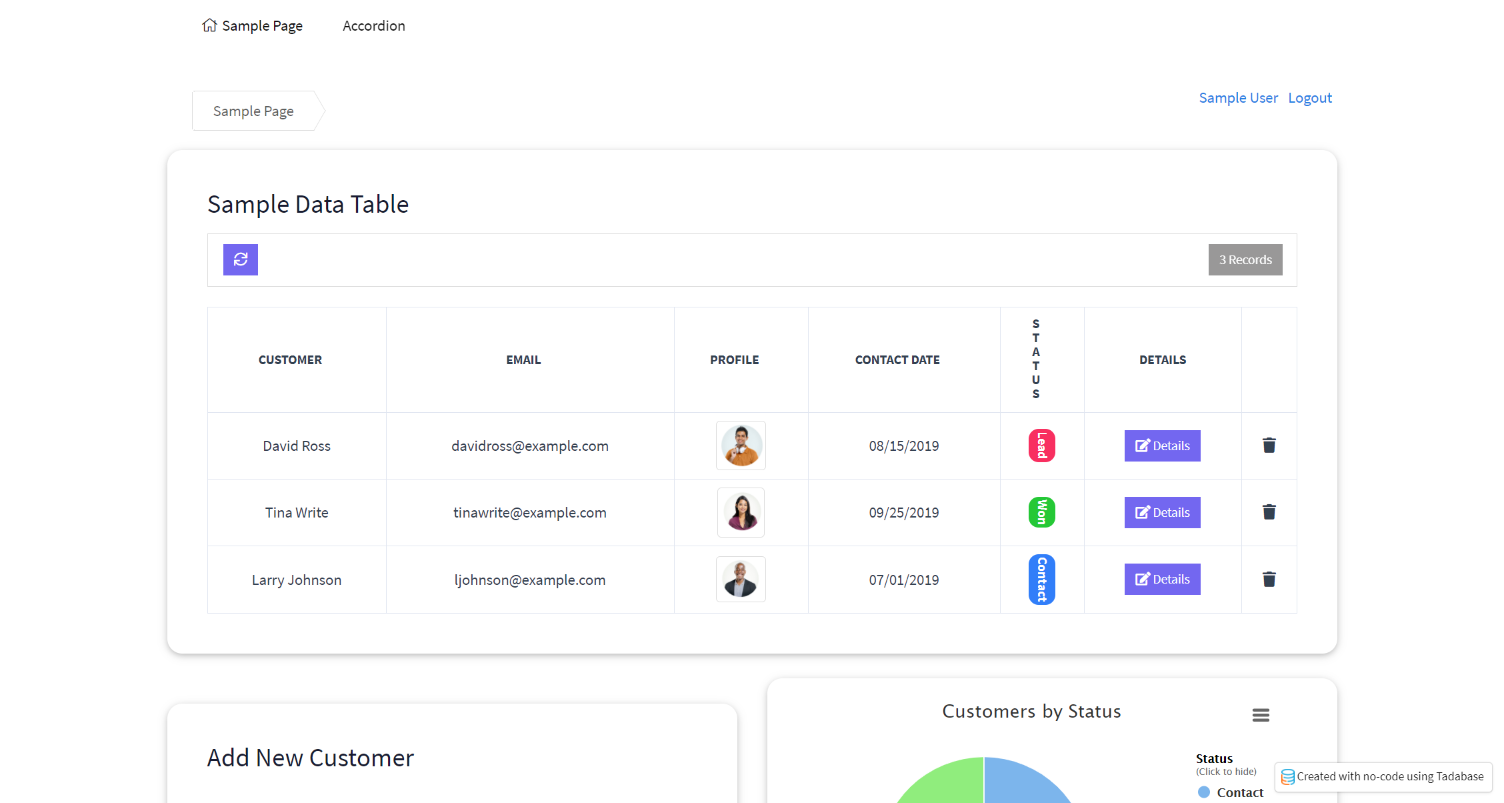This screenshot has height=803, width=1504.
Task: Click David Ross profile photo thumbnail
Action: pyautogui.click(x=741, y=446)
